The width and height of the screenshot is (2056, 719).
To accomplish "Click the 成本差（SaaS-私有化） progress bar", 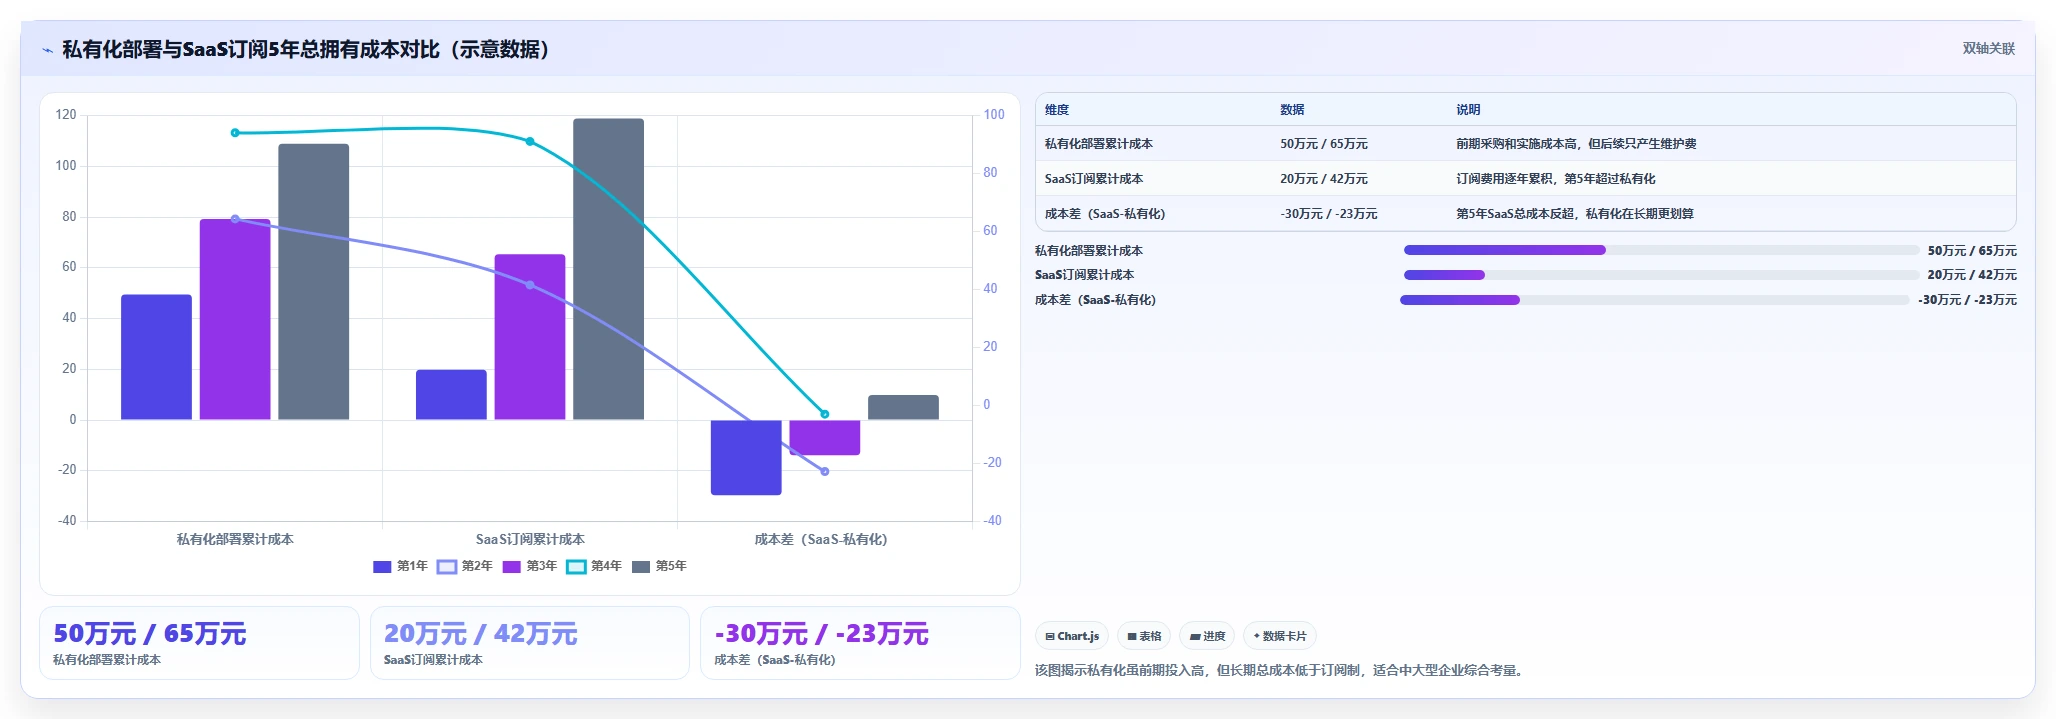I will pos(1655,300).
